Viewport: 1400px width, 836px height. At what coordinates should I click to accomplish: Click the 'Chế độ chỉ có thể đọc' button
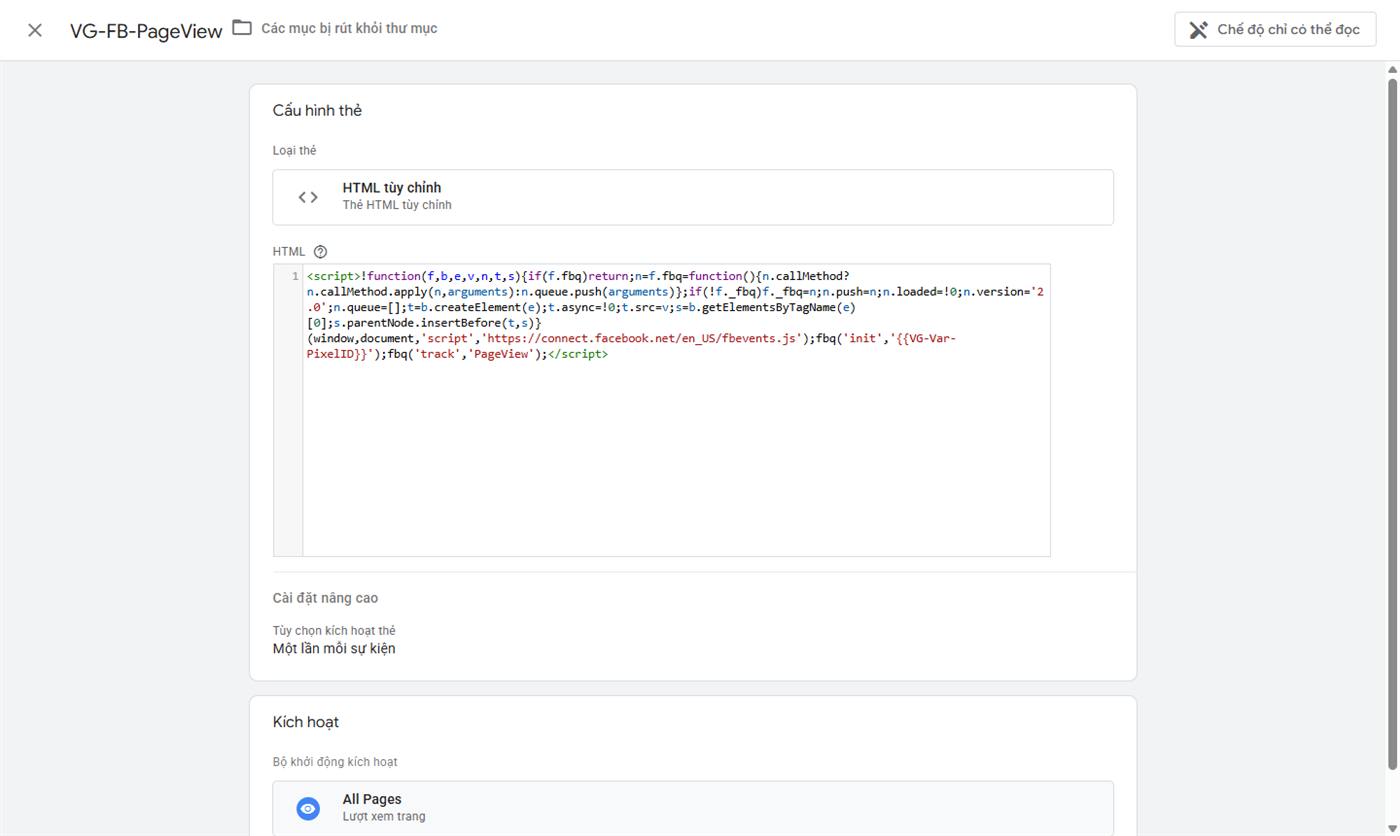coord(1275,30)
